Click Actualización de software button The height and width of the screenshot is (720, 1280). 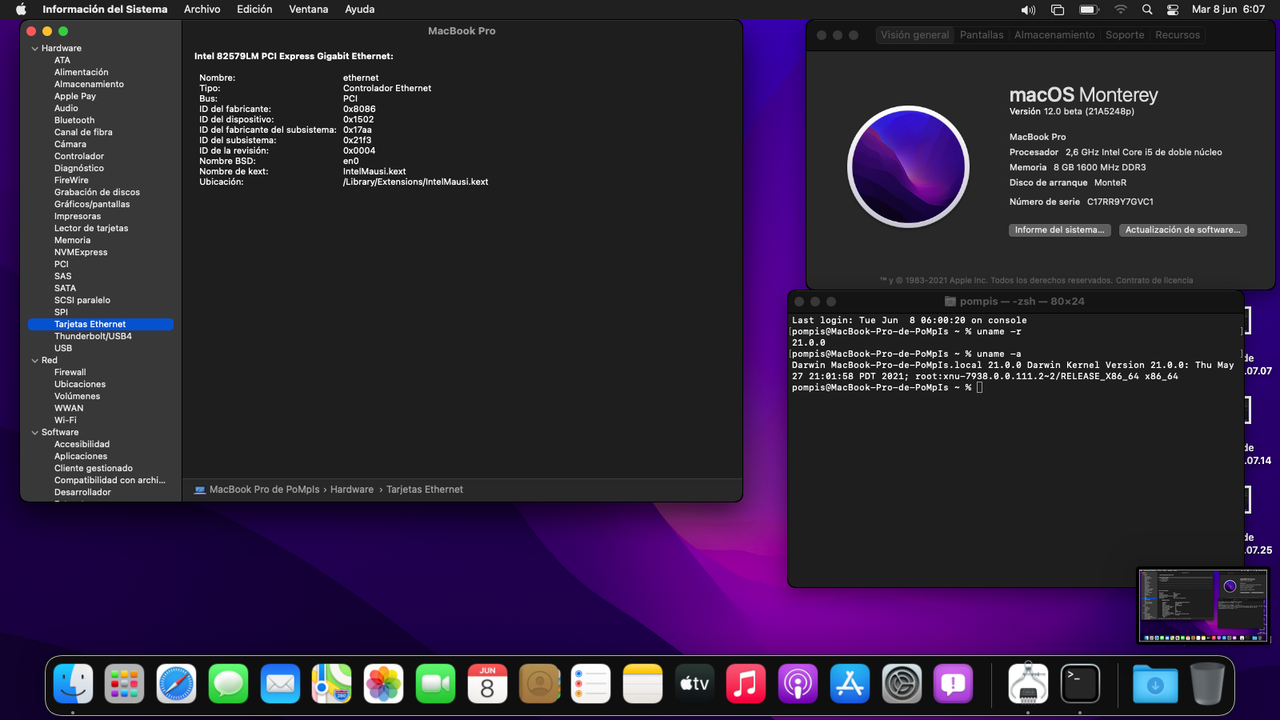tap(1182, 230)
